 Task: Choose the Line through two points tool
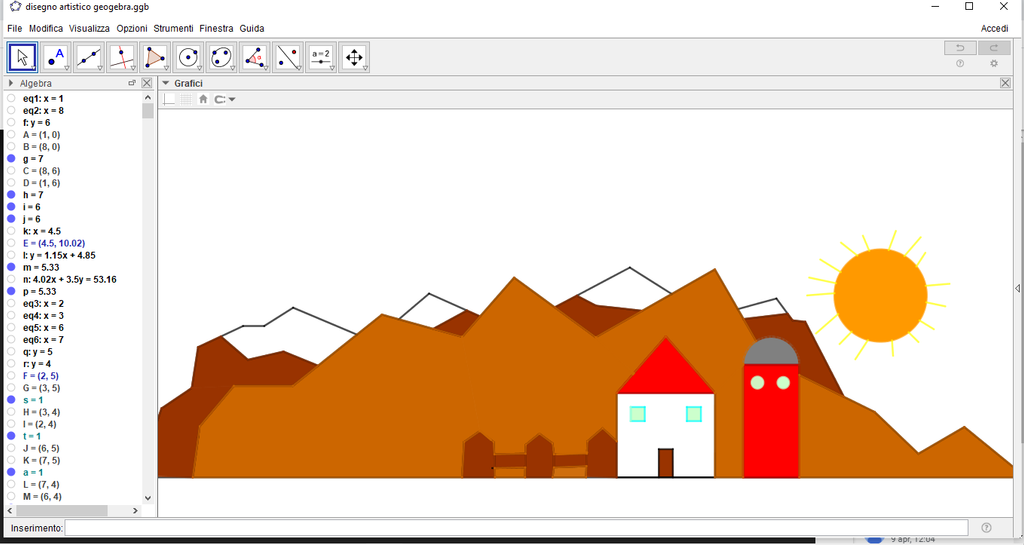88,58
